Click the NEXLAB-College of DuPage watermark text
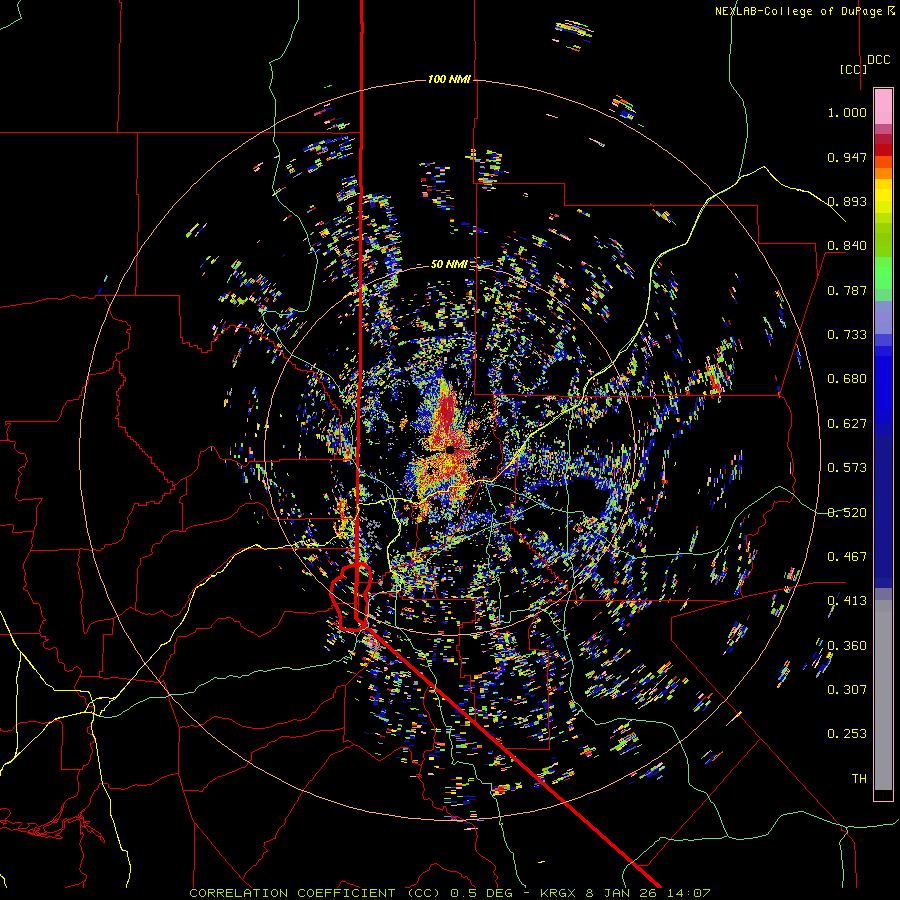 click(x=804, y=11)
